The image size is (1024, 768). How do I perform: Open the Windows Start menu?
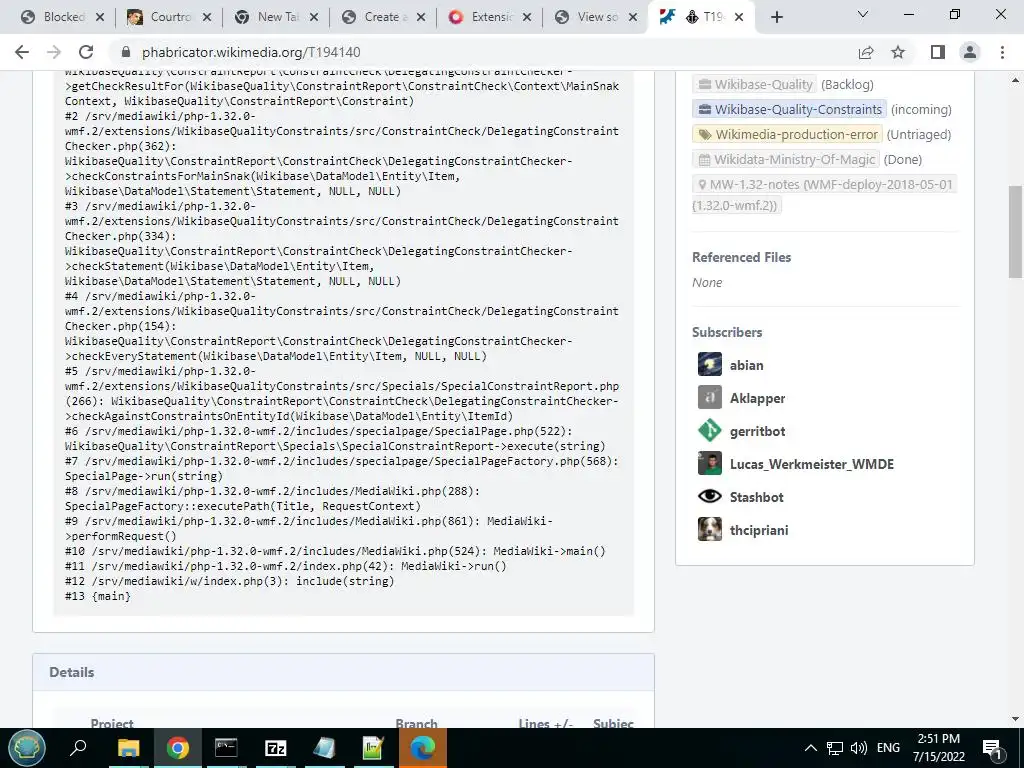tap(27, 748)
